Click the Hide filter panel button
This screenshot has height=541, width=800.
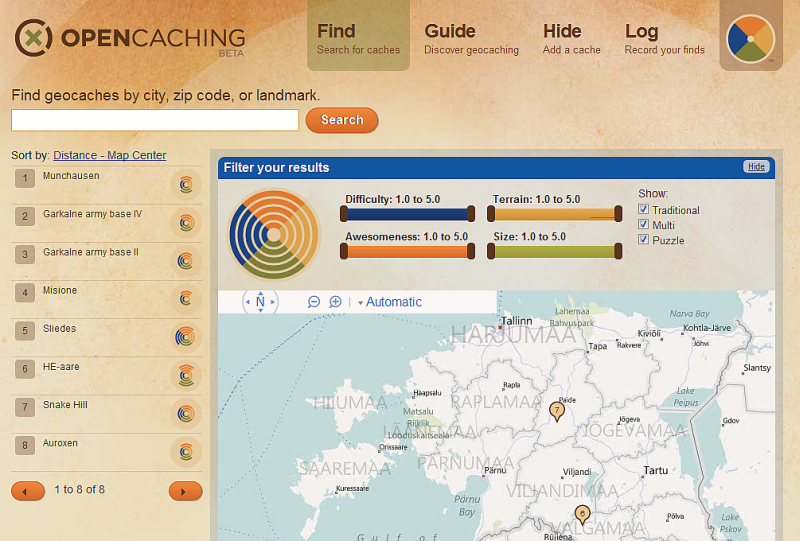pyautogui.click(x=756, y=166)
